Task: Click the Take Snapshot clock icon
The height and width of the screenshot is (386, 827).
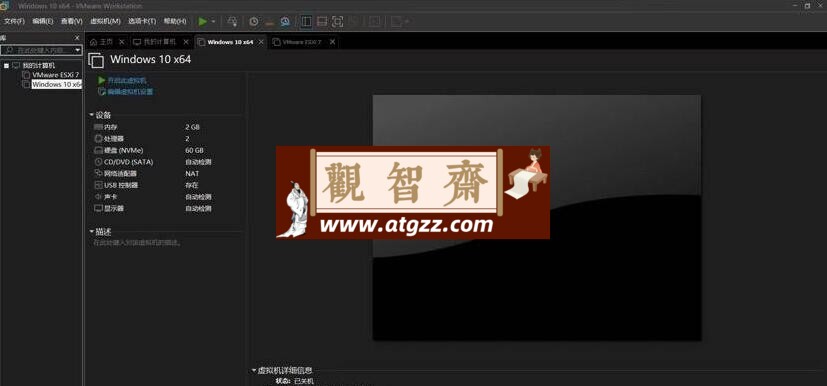Action: coord(254,22)
